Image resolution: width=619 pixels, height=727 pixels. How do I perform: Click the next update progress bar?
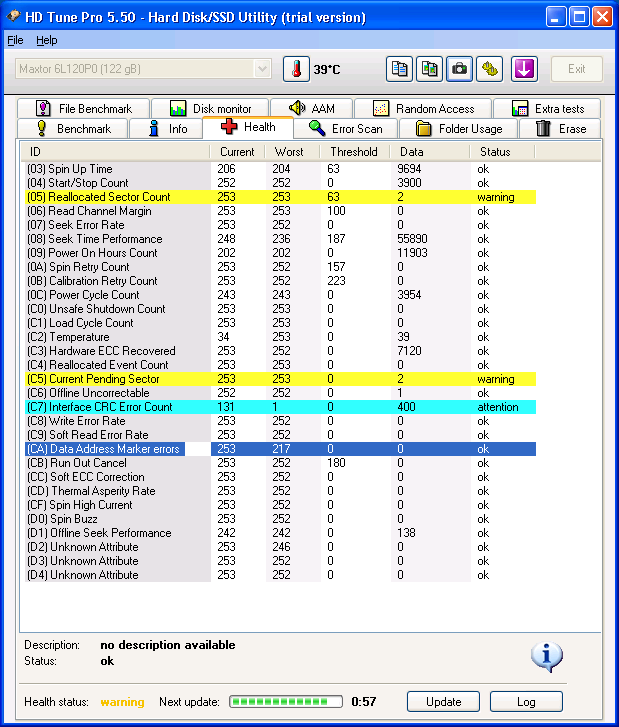click(x=286, y=702)
